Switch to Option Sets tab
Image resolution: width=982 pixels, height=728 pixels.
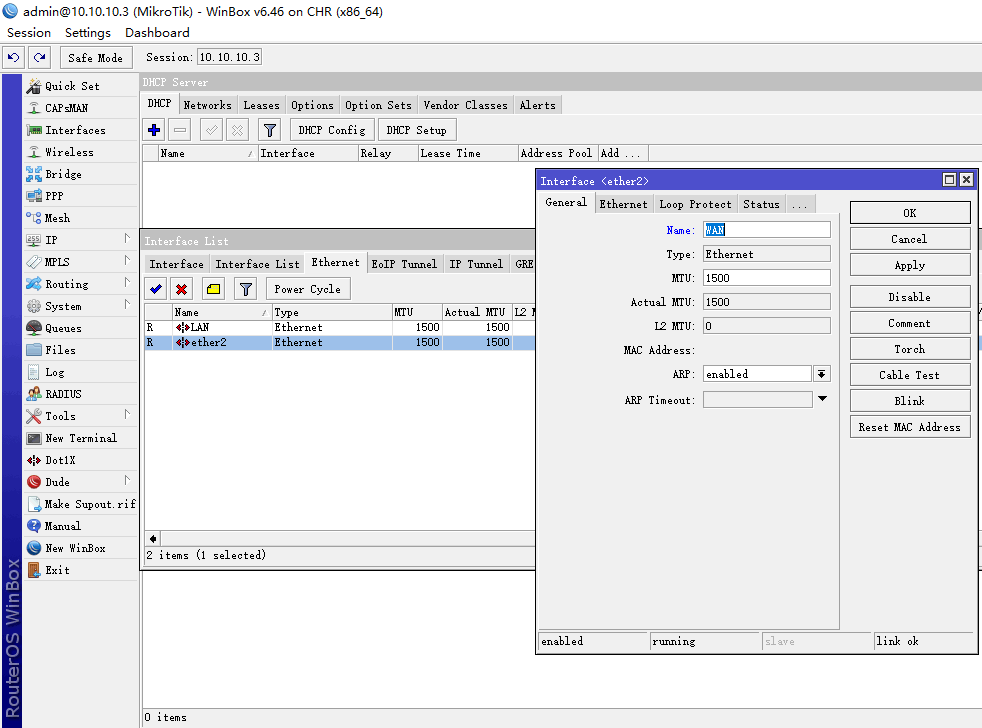[x=378, y=105]
